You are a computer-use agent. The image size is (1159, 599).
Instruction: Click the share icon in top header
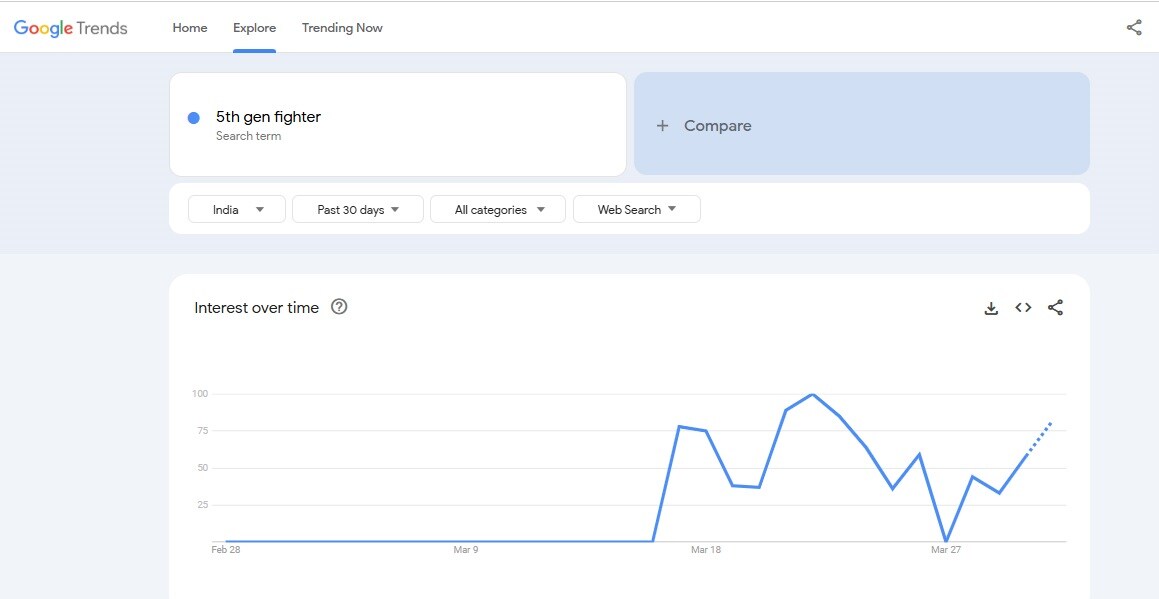(1134, 28)
